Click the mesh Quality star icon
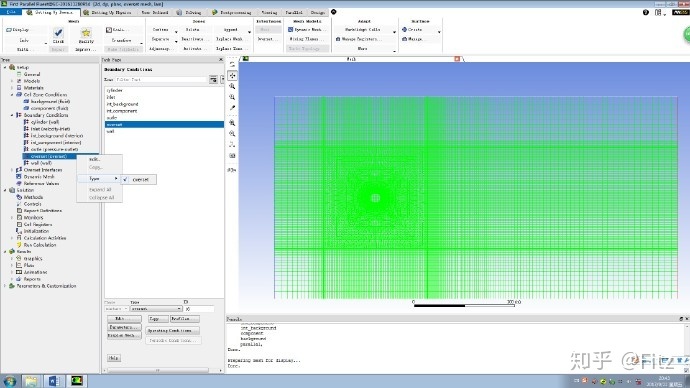The image size is (690, 388). (86, 33)
